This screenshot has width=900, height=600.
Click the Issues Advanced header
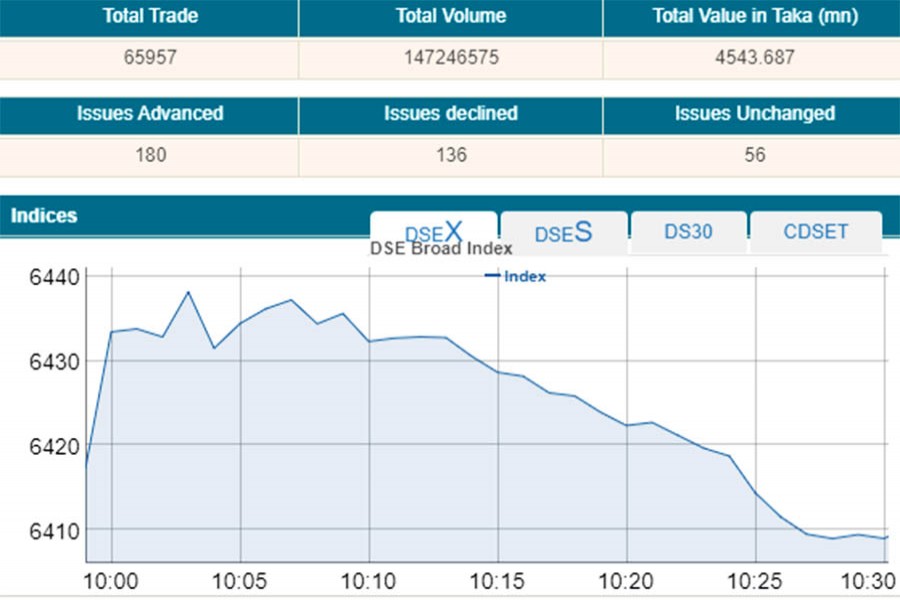[149, 113]
